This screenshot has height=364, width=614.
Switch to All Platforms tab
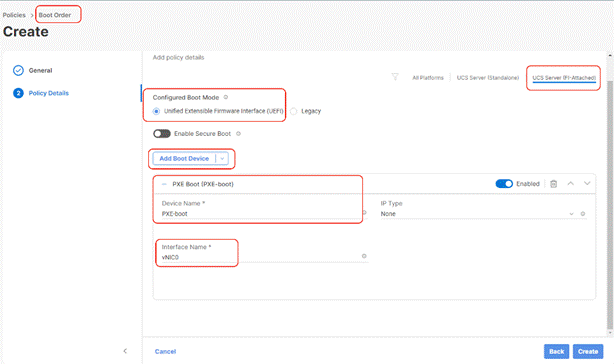click(428, 77)
